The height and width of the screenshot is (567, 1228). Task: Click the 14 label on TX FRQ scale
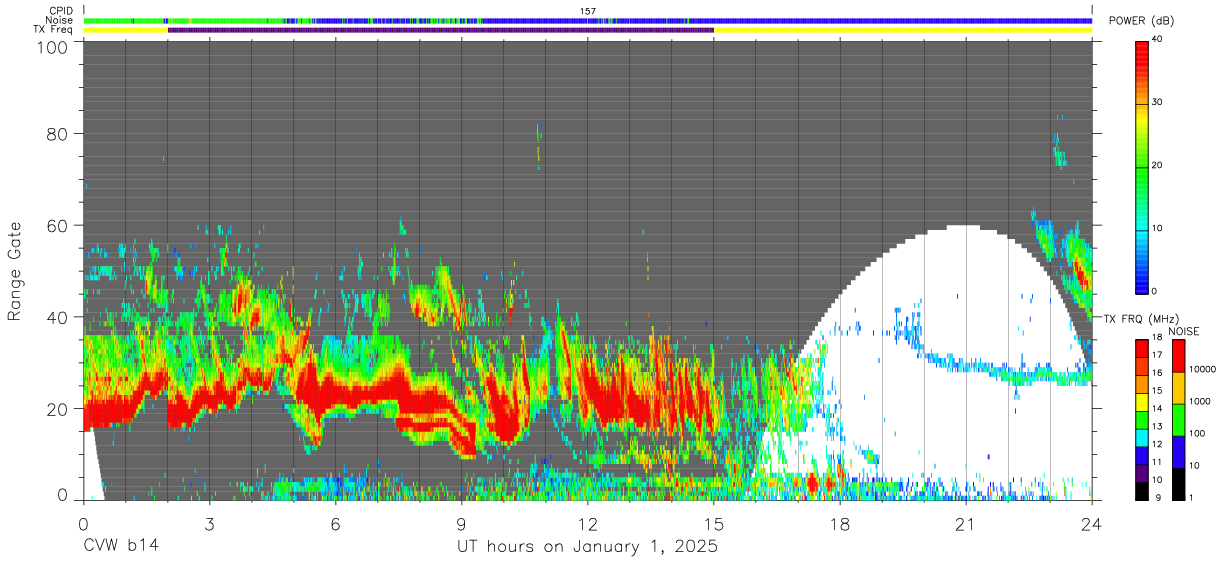pyautogui.click(x=1156, y=410)
